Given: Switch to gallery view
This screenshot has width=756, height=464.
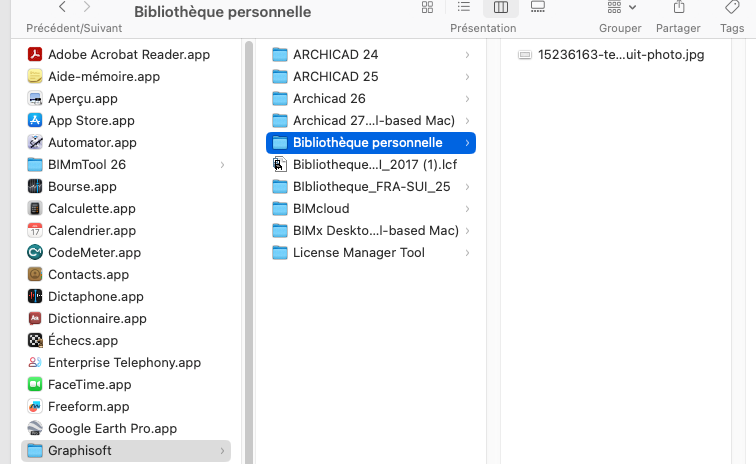Looking at the screenshot, I should click(x=538, y=7).
